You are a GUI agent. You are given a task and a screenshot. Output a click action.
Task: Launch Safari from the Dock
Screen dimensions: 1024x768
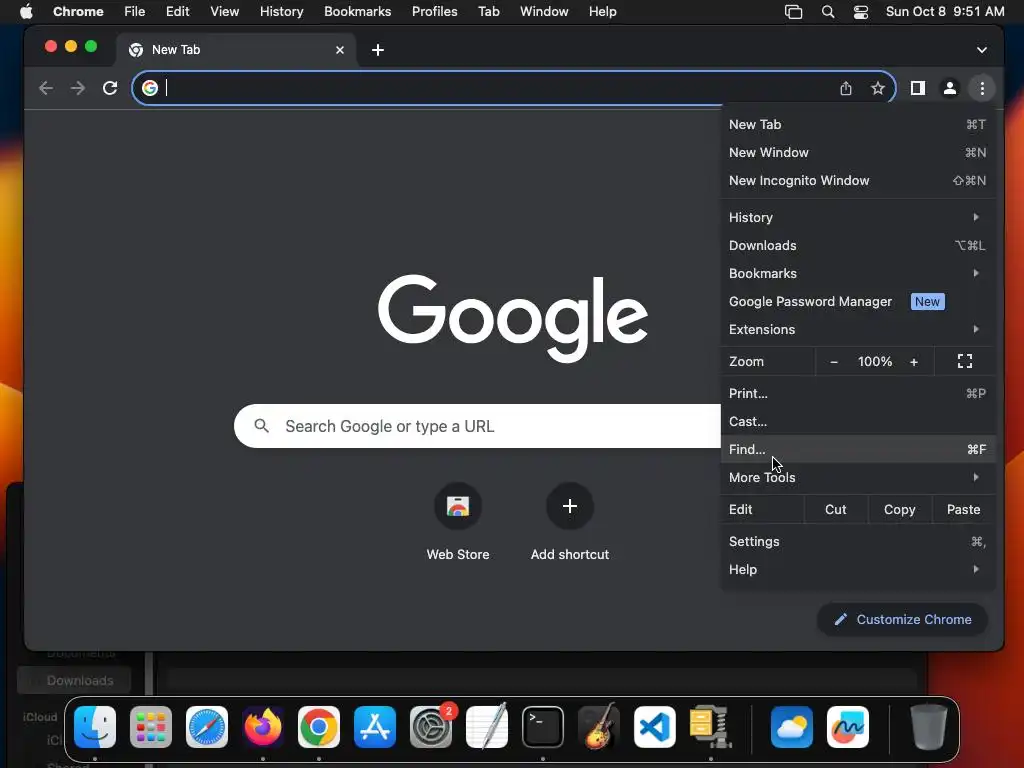[207, 727]
